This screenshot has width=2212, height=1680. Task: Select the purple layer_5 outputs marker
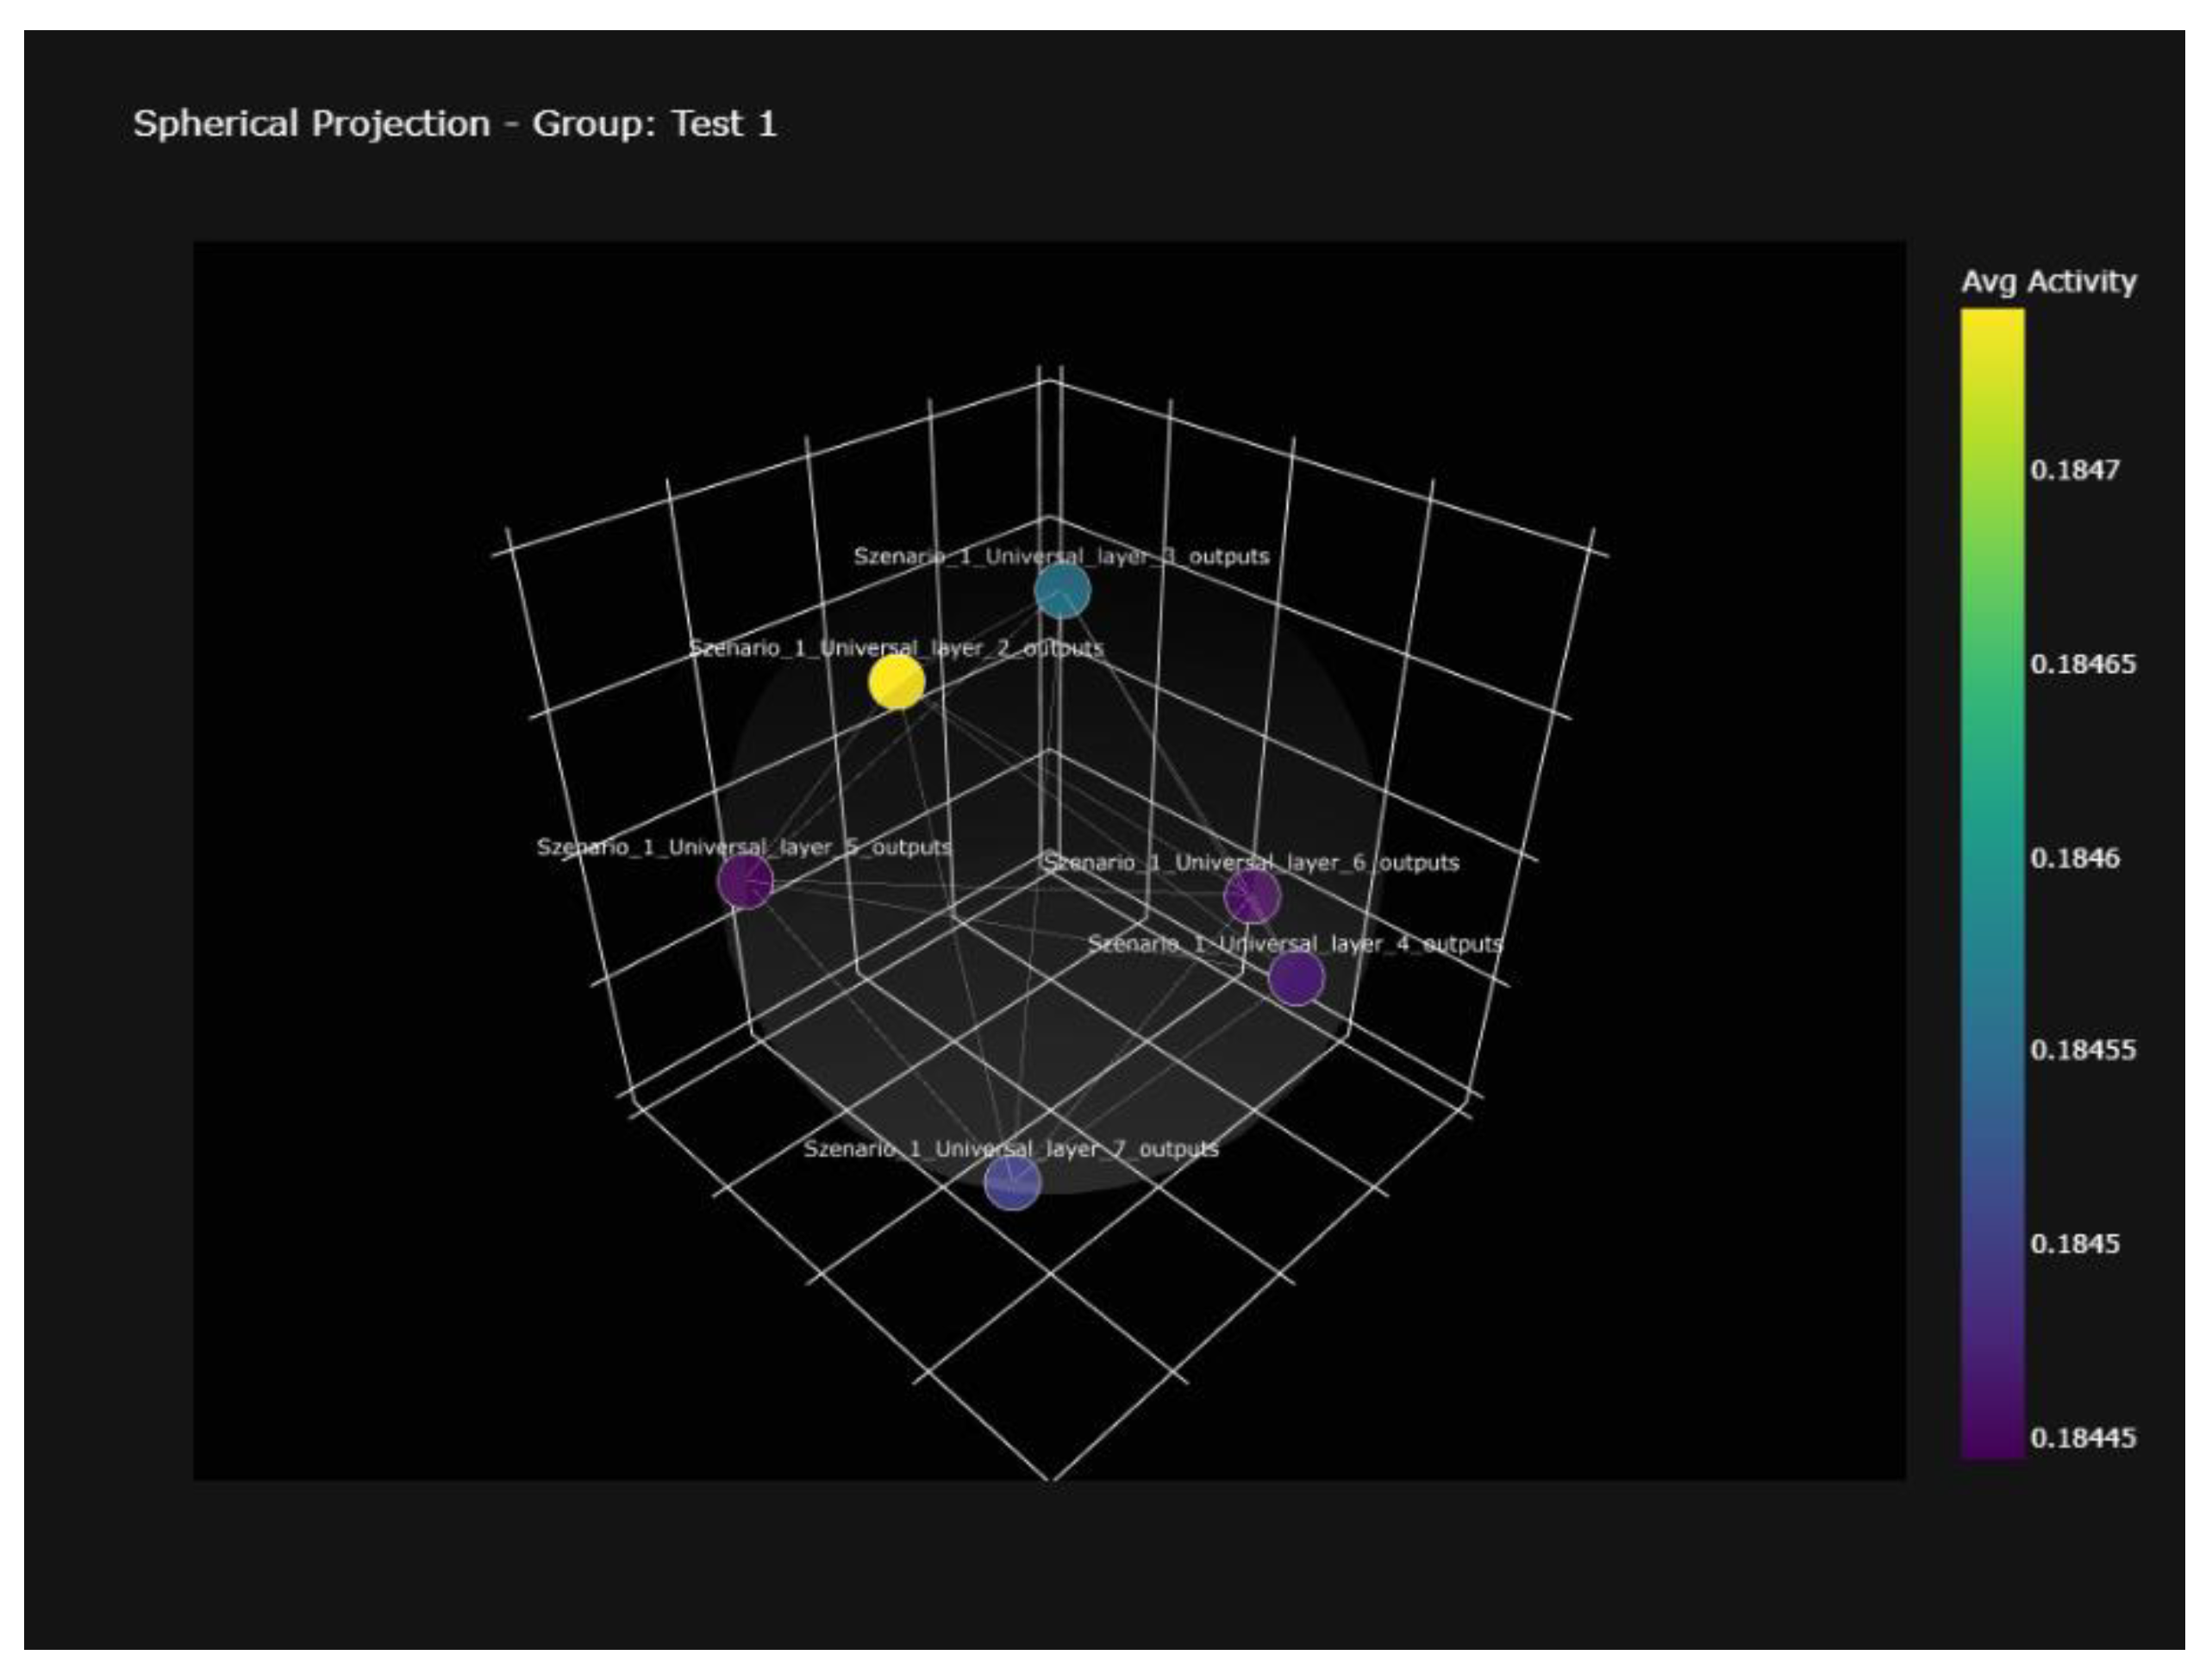(745, 881)
